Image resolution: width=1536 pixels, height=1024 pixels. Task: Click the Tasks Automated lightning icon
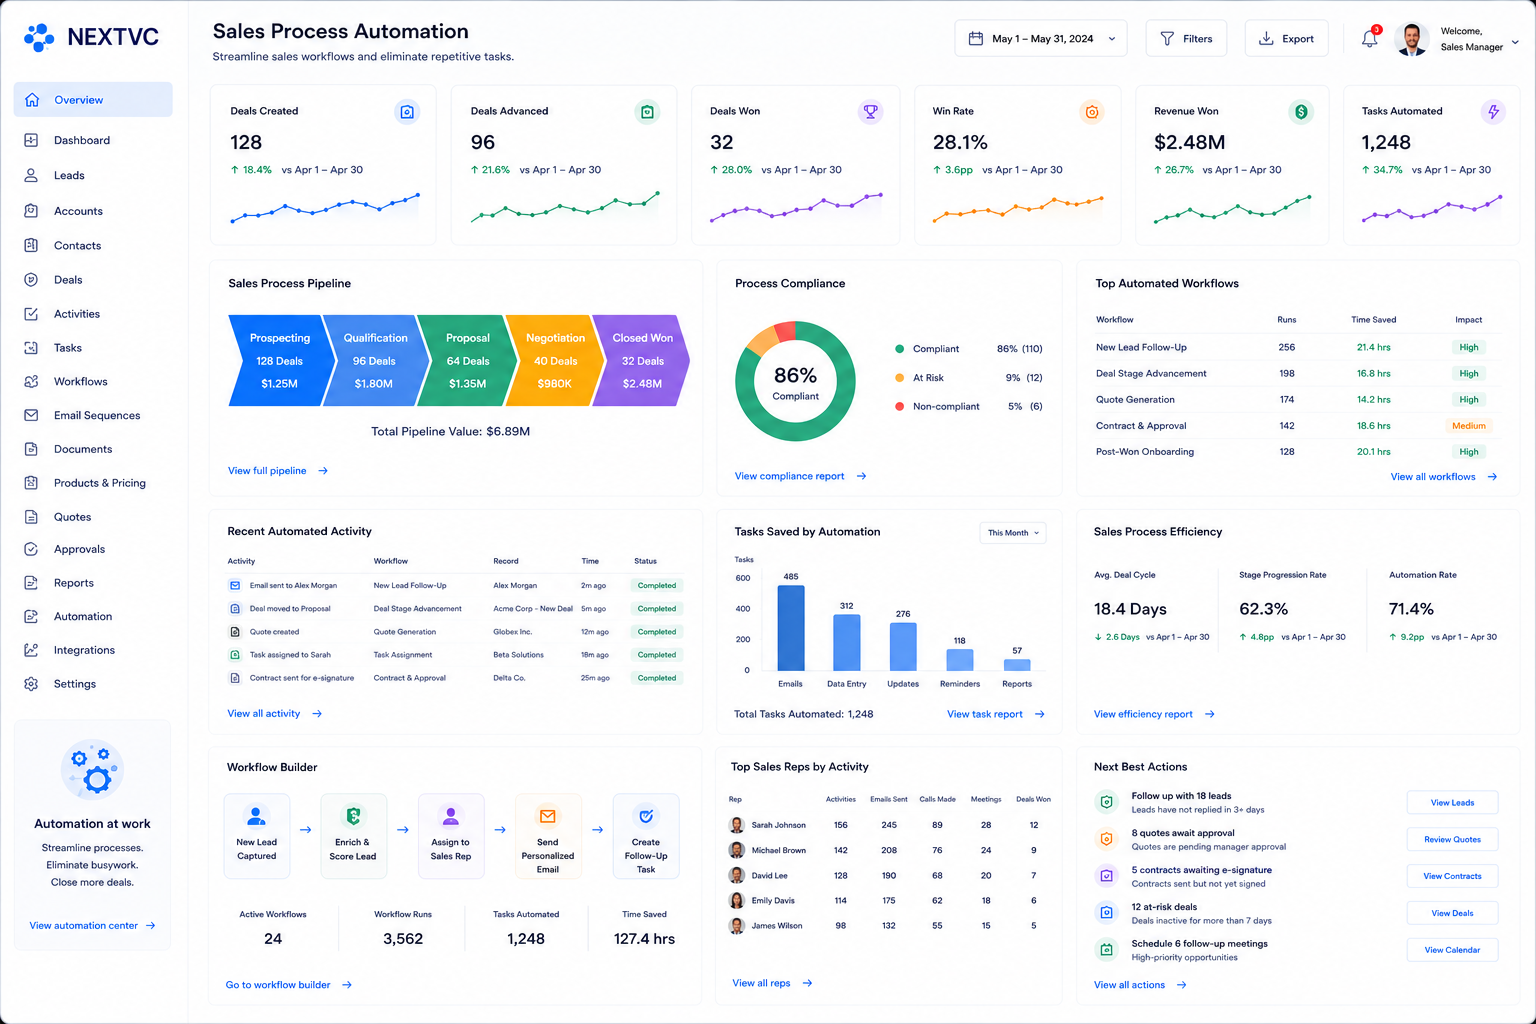coord(1493,112)
